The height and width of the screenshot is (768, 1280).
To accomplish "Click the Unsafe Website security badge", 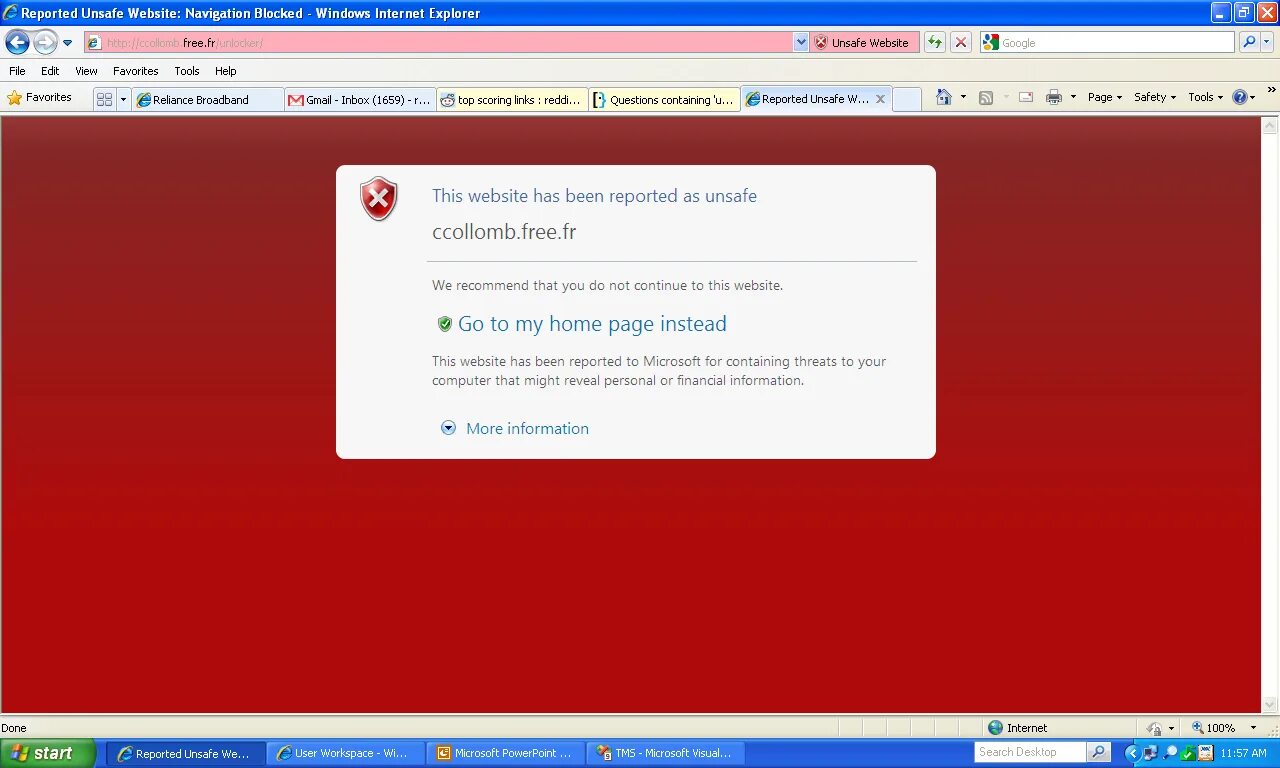I will [x=862, y=43].
